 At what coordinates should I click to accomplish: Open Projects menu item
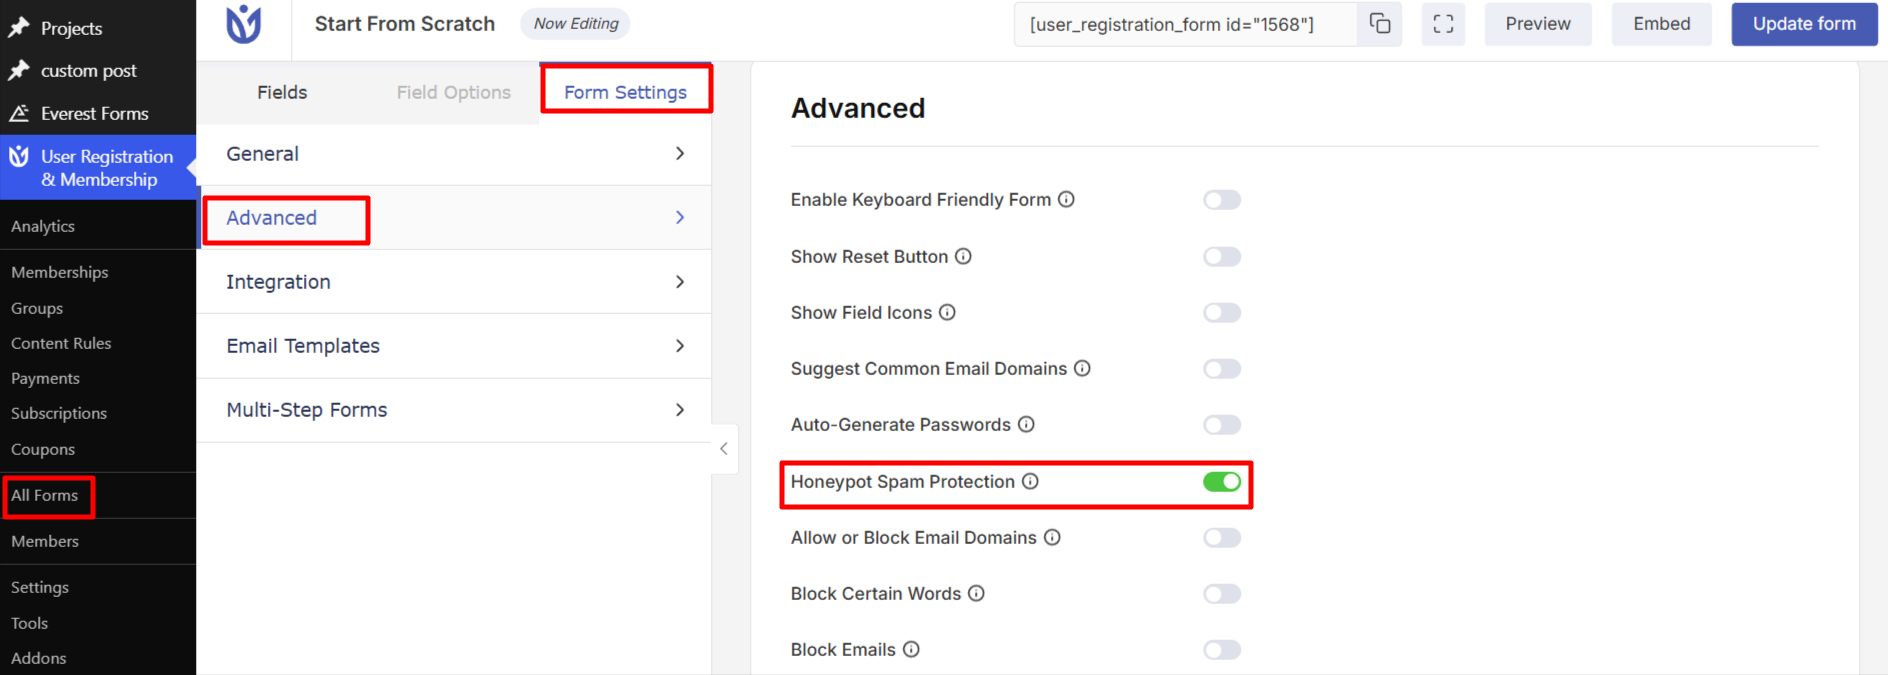click(x=72, y=28)
